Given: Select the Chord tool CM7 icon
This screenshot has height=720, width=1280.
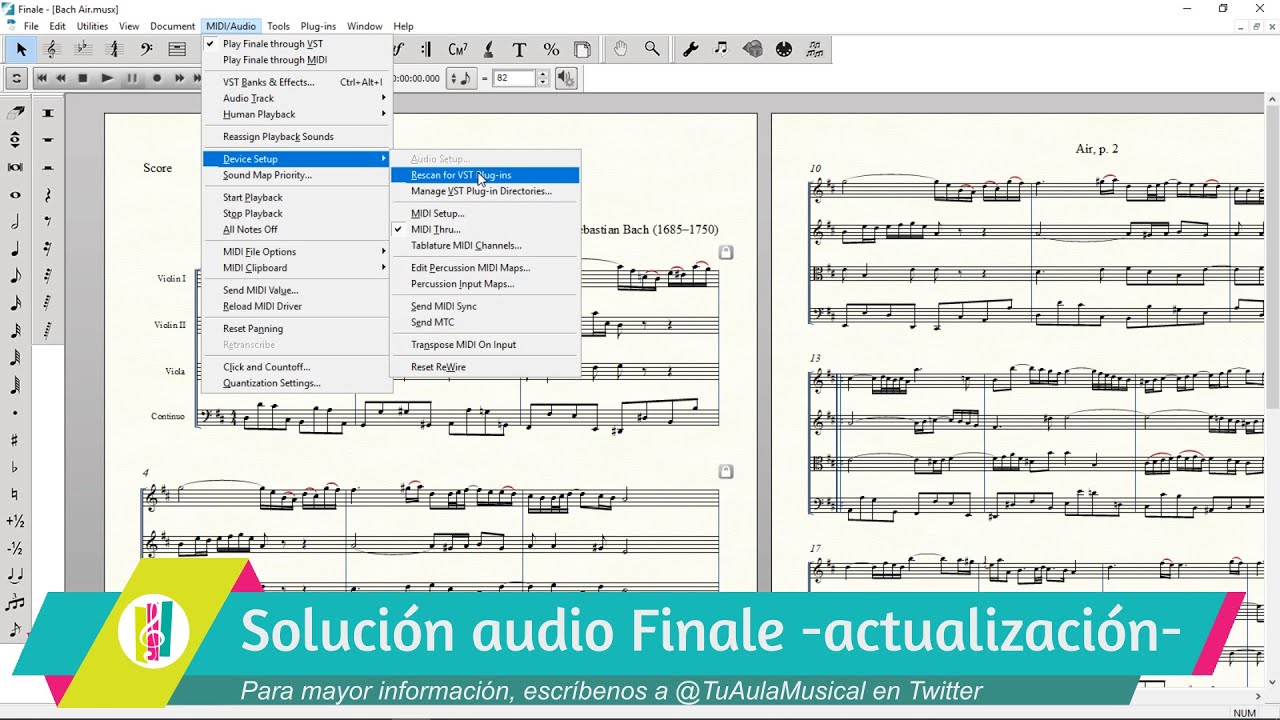Looking at the screenshot, I should click(458, 49).
